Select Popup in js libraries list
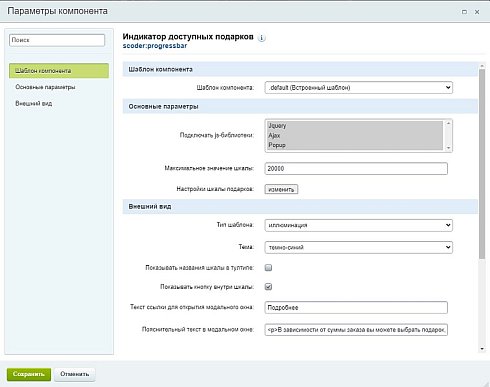Viewport: 490px width, 387px height. tap(355, 145)
